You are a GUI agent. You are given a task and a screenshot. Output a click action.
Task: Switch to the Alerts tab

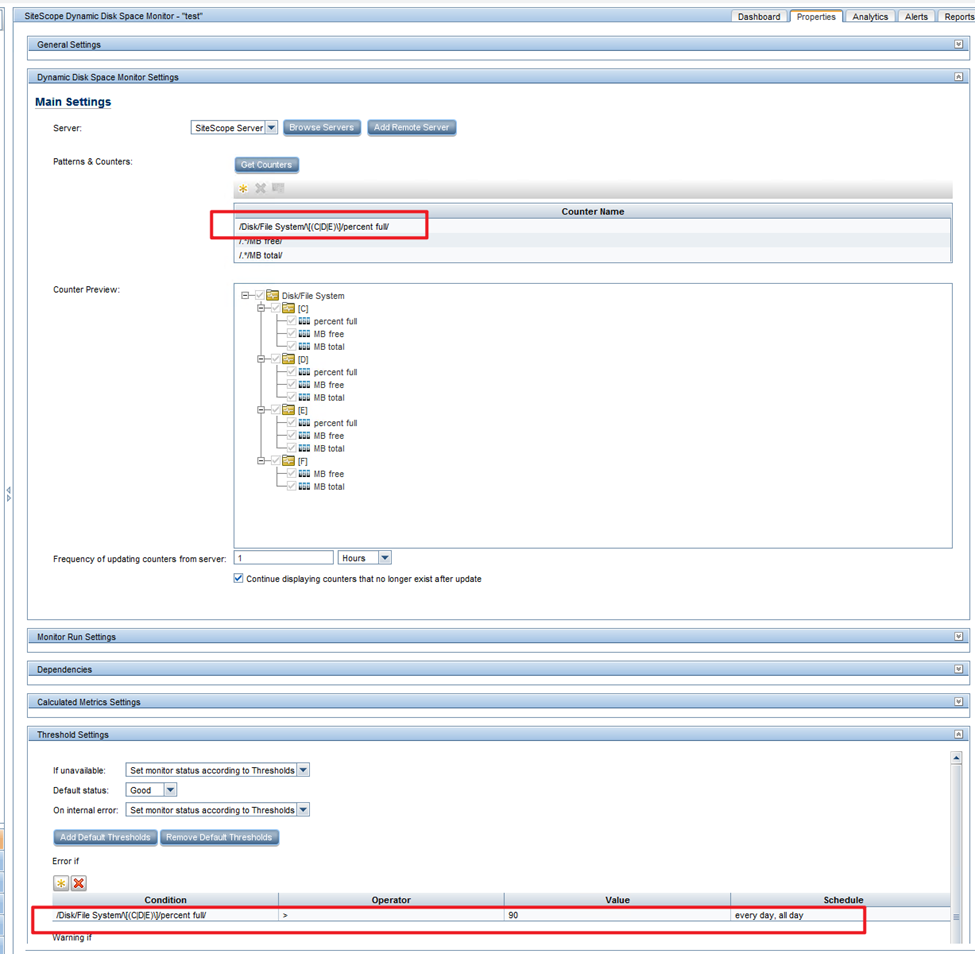tap(916, 17)
